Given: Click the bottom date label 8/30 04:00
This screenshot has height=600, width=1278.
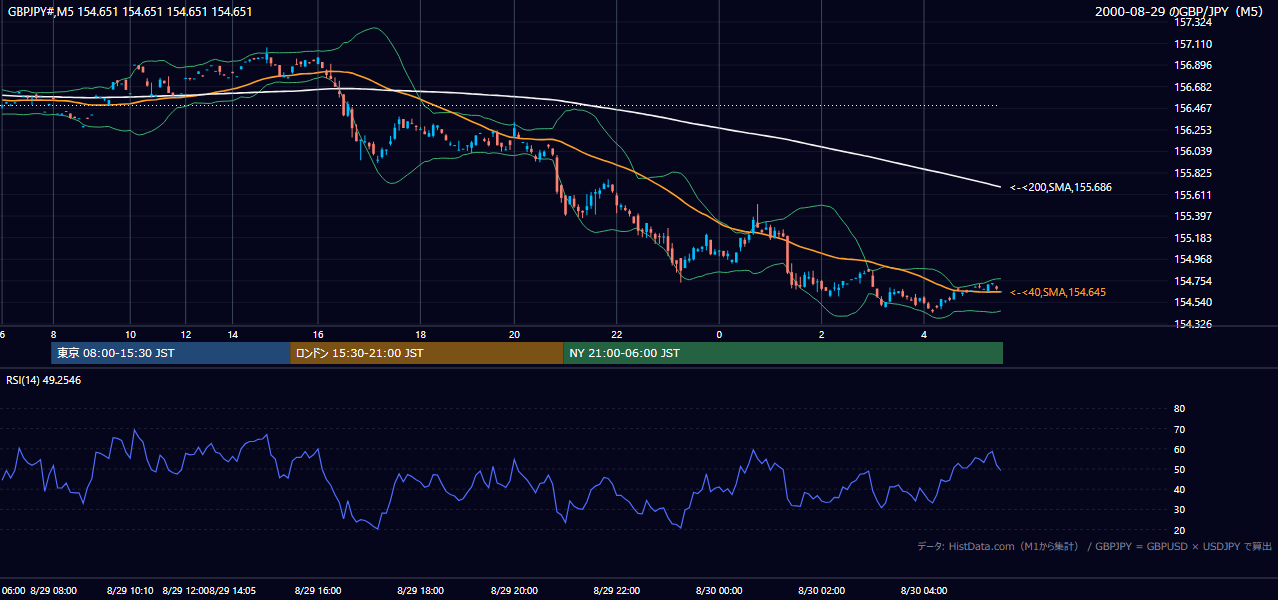Looking at the screenshot, I should [925, 591].
